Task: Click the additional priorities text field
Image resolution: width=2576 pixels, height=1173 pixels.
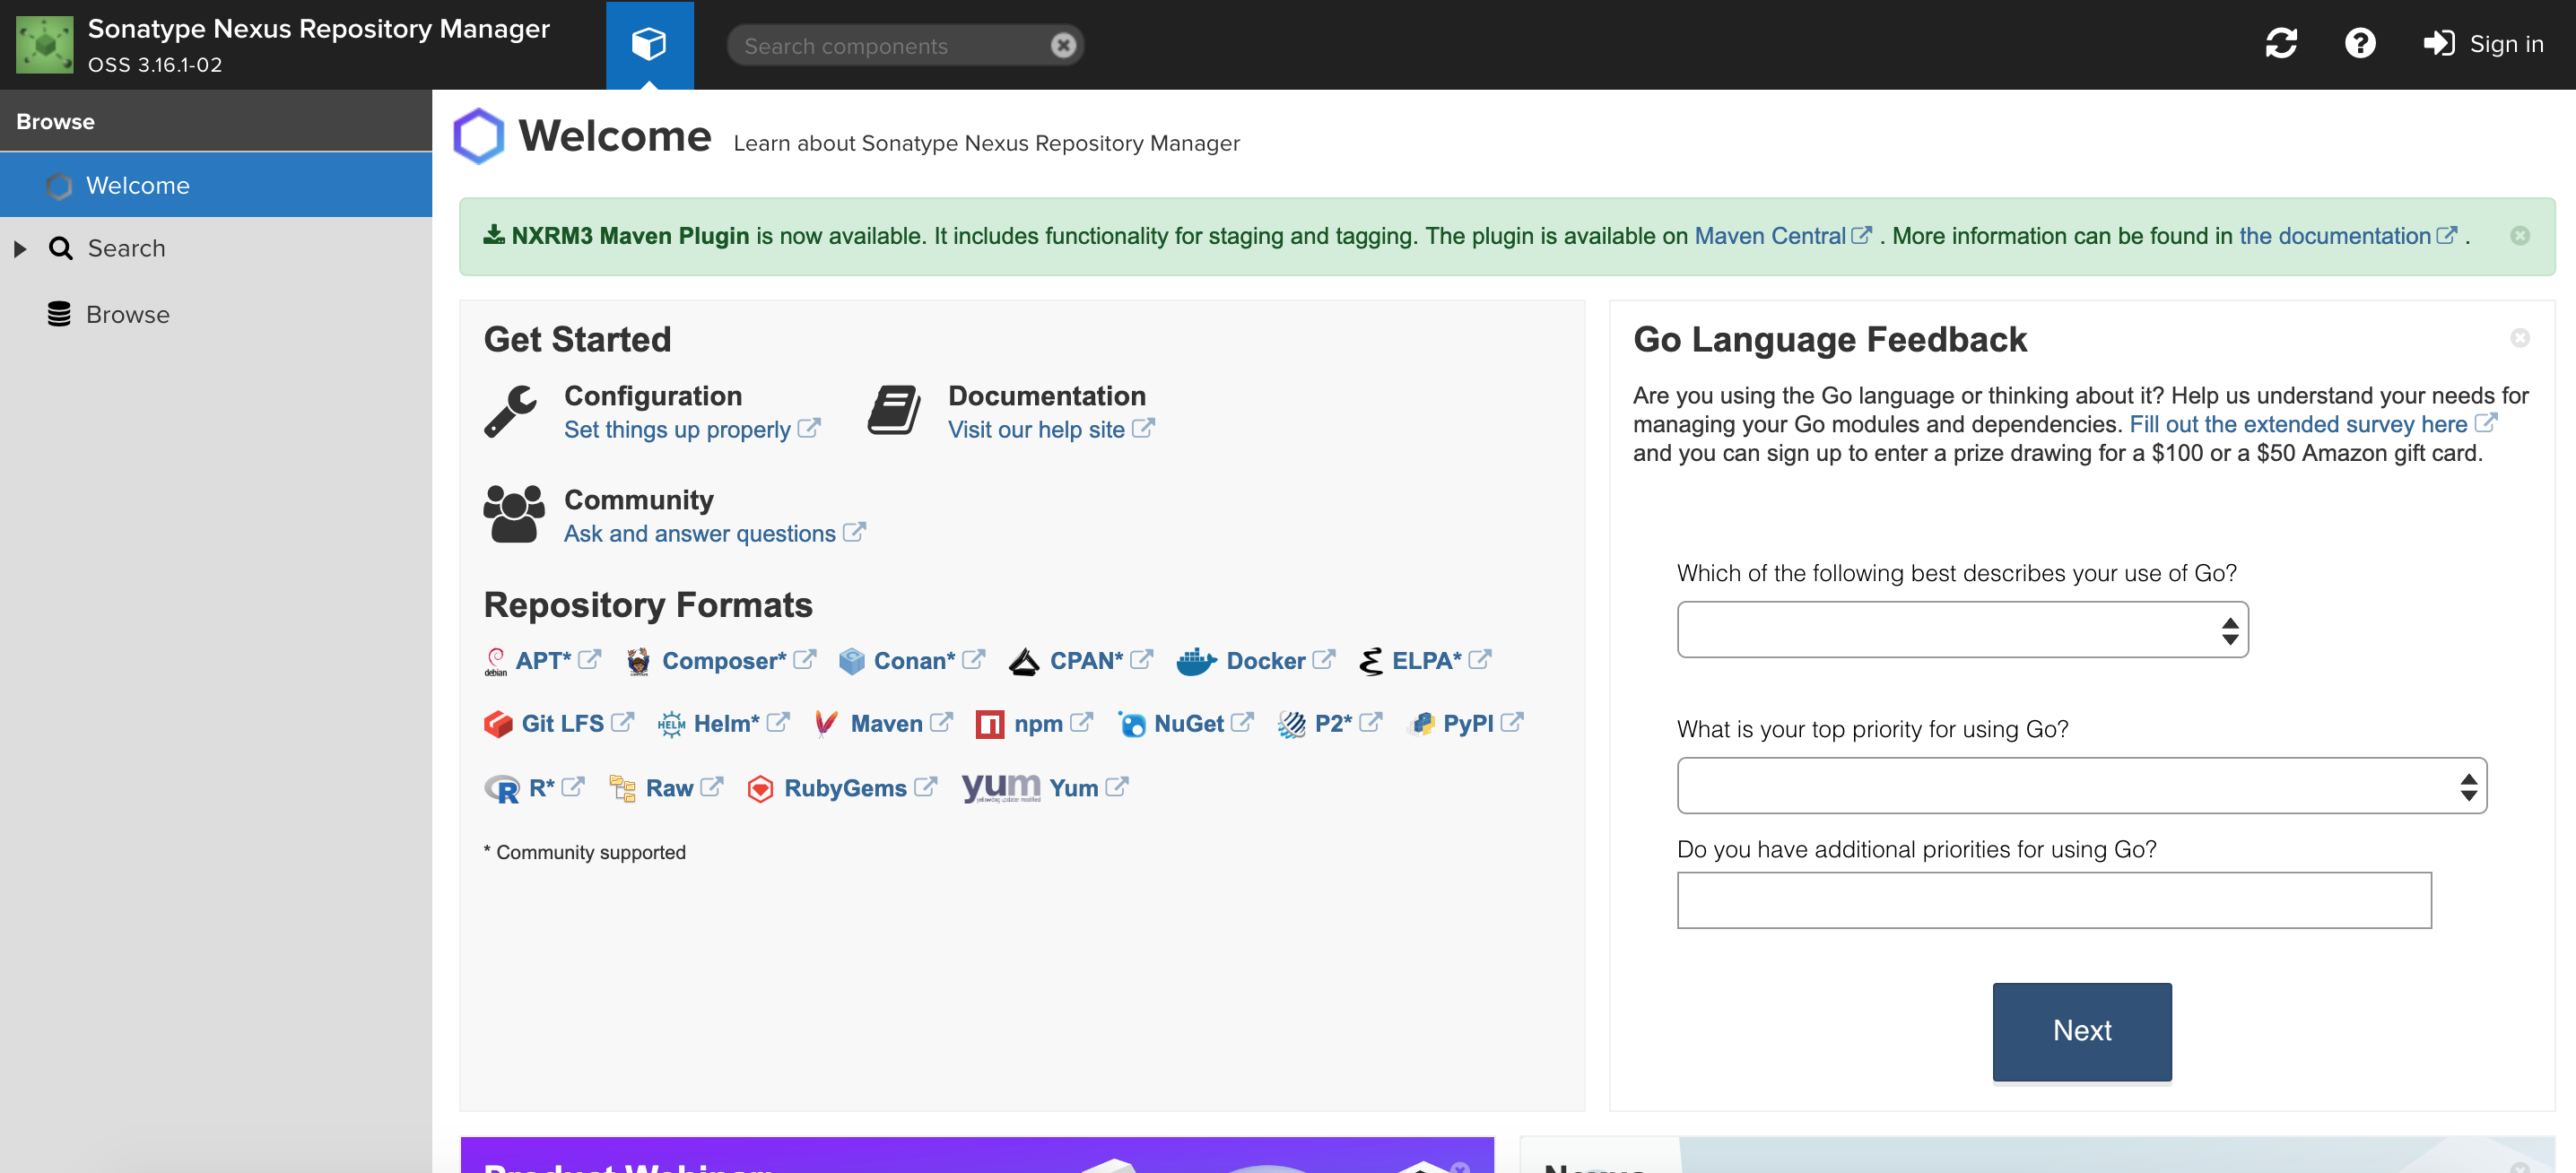Action: point(2053,900)
